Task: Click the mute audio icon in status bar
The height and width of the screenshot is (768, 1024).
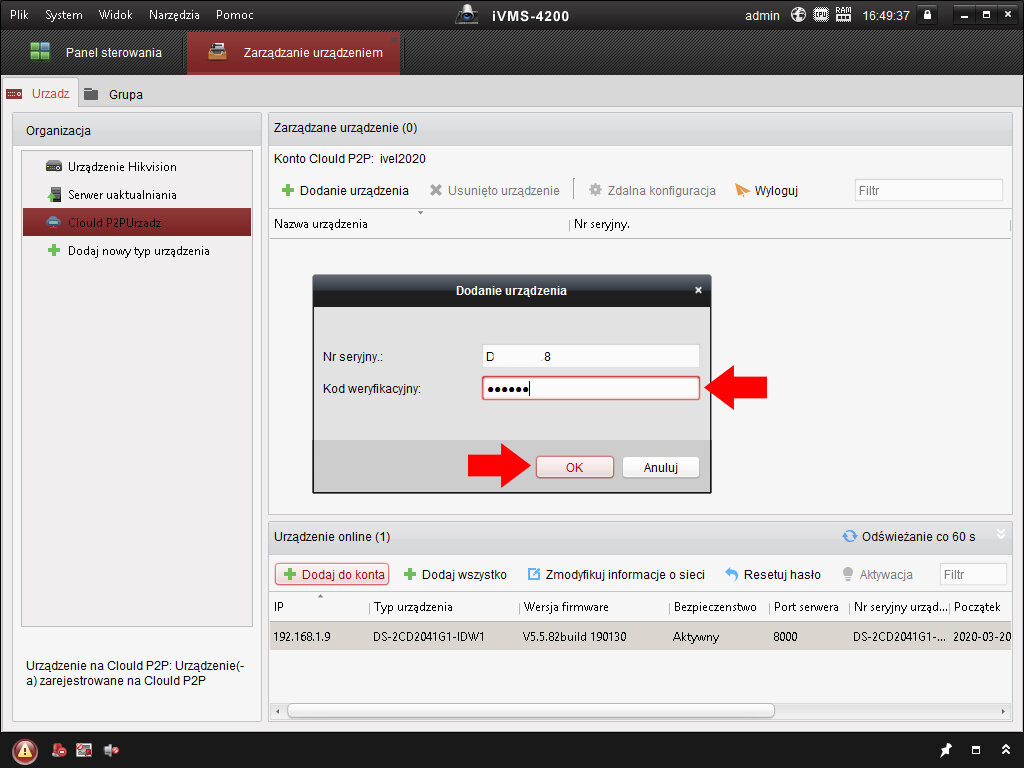Action: click(x=110, y=750)
